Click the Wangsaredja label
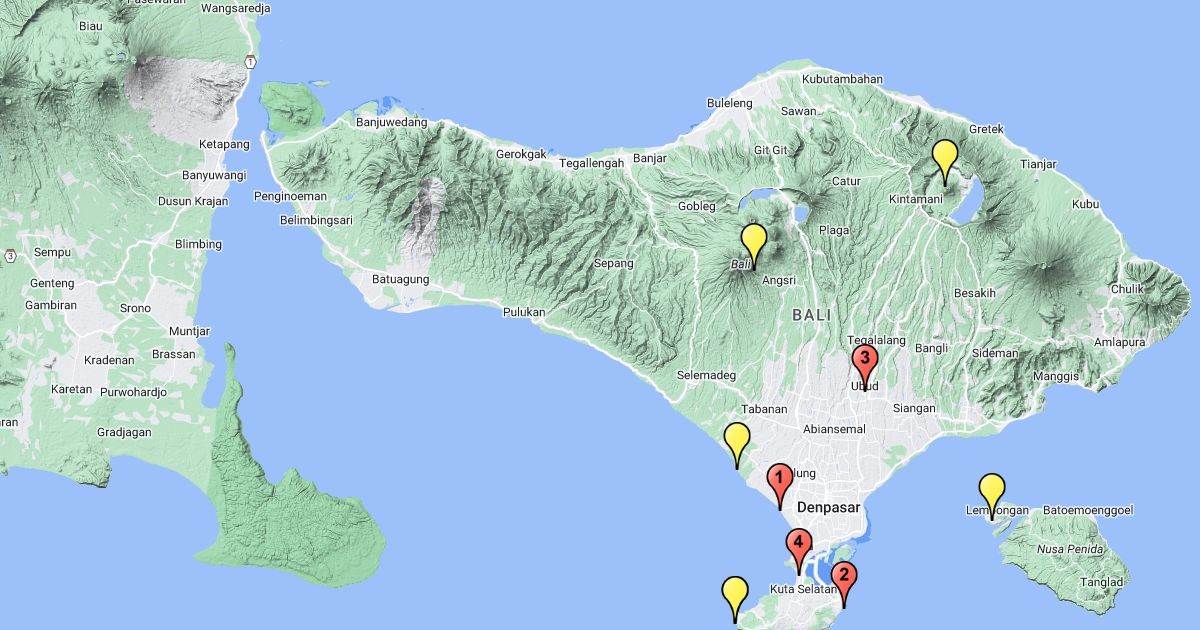This screenshot has width=1200, height=630. (236, 8)
